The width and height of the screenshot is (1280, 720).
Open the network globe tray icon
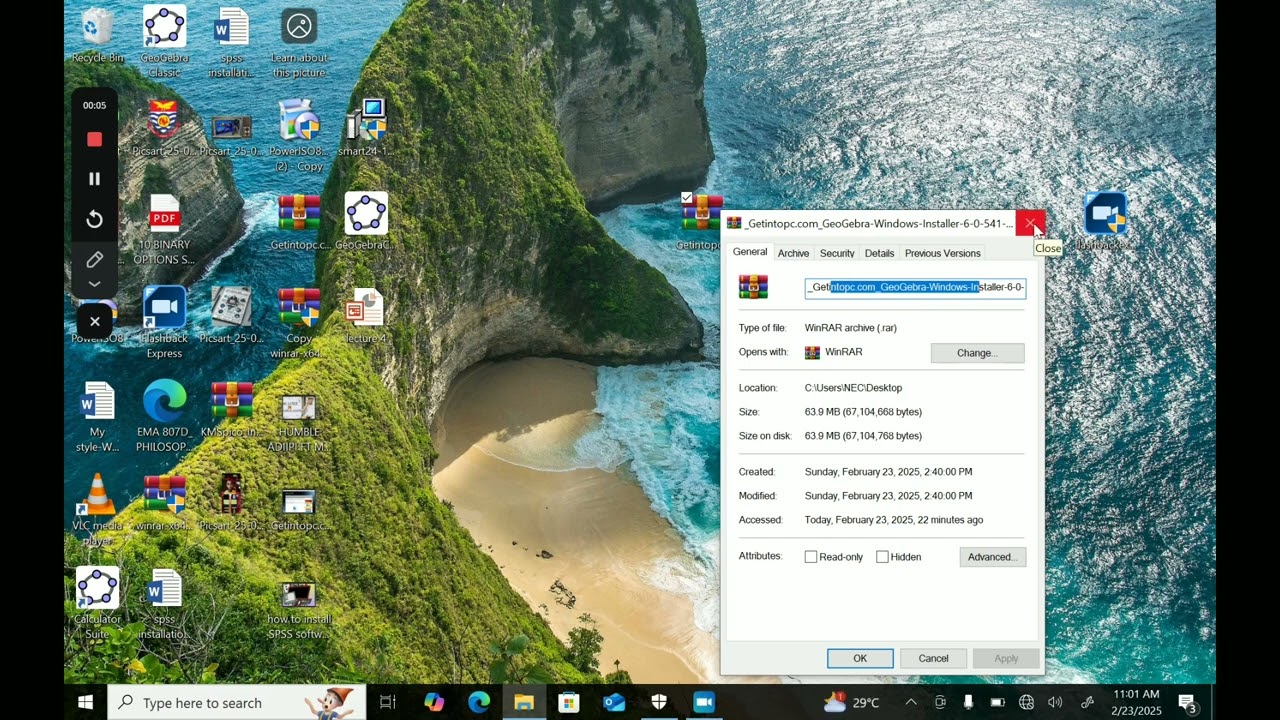(x=1026, y=702)
